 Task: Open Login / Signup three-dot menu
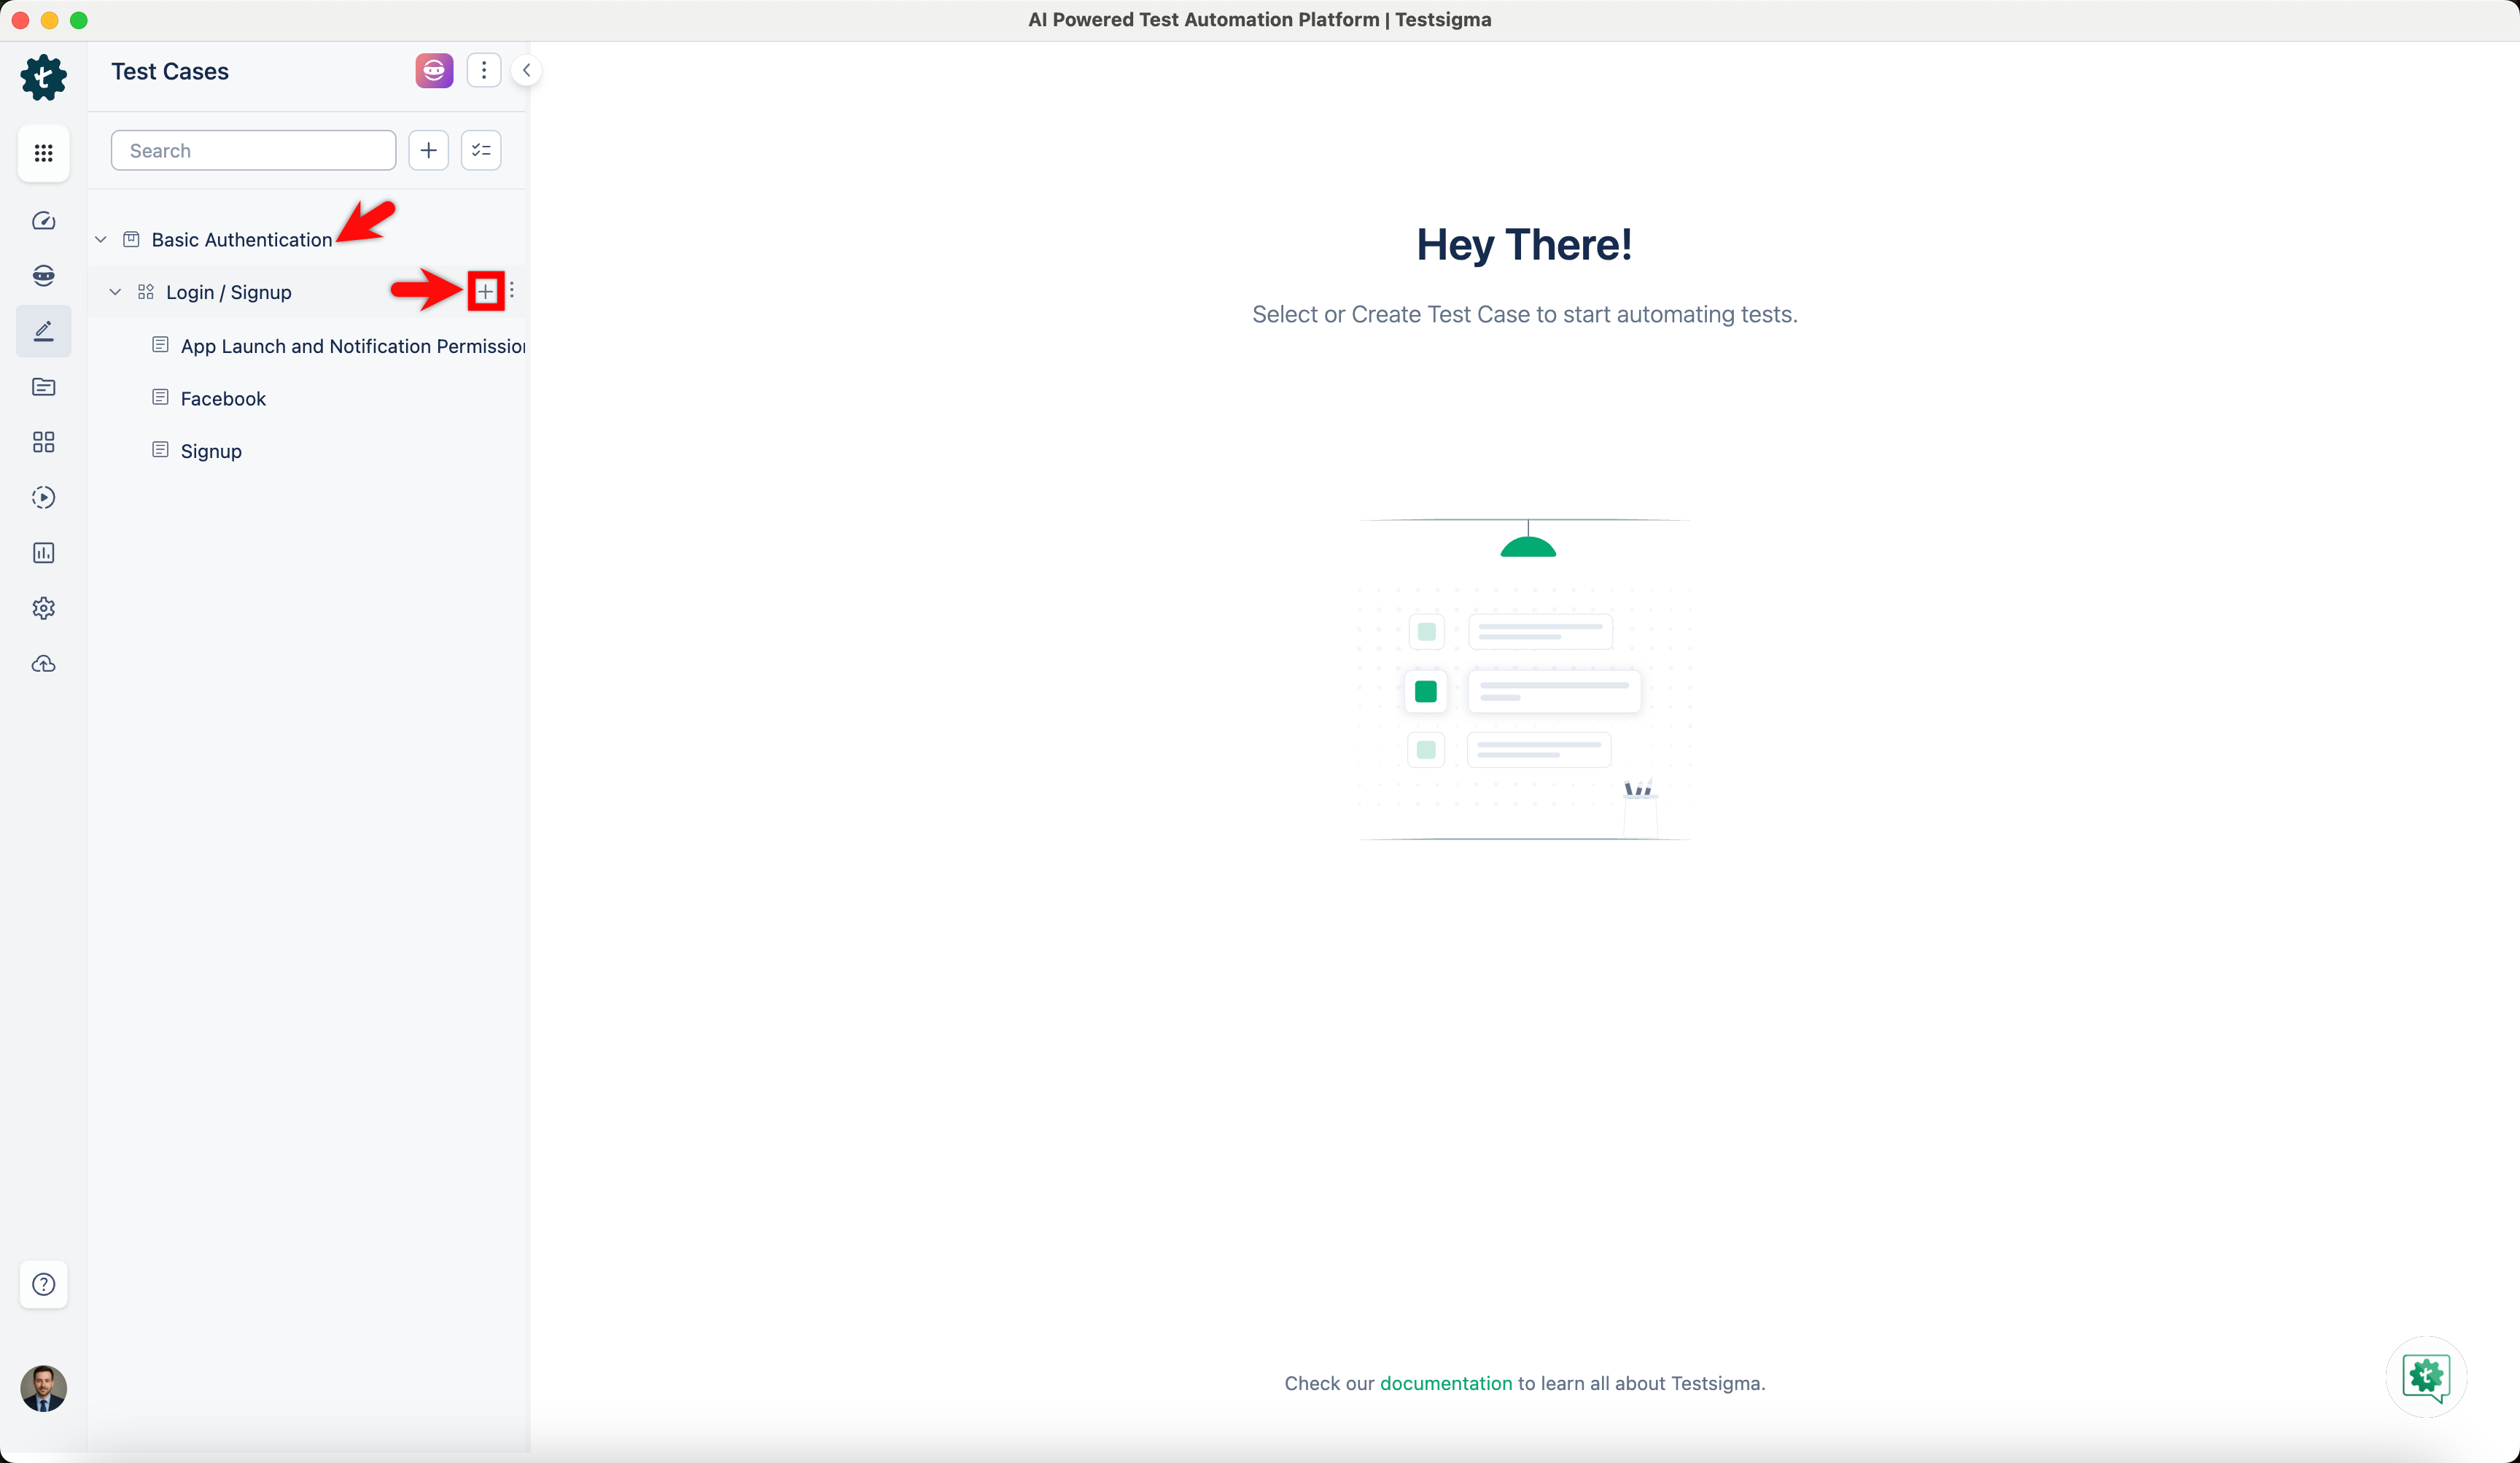[x=512, y=290]
